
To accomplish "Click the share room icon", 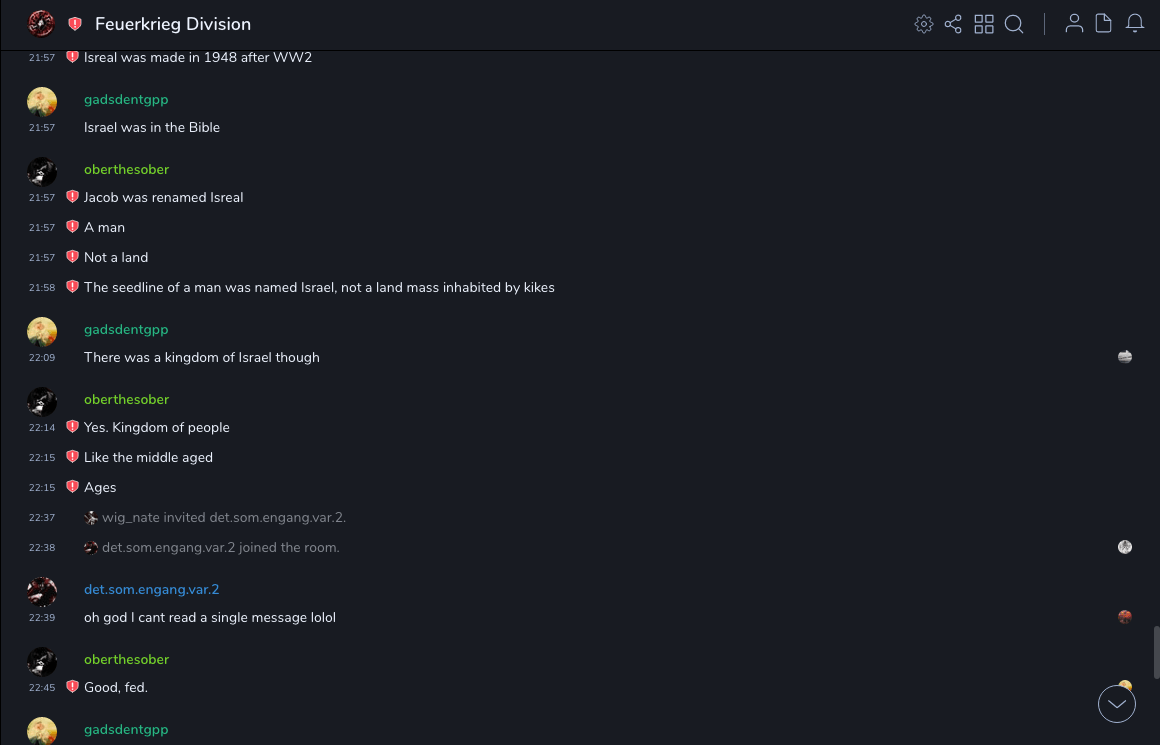I will (953, 24).
